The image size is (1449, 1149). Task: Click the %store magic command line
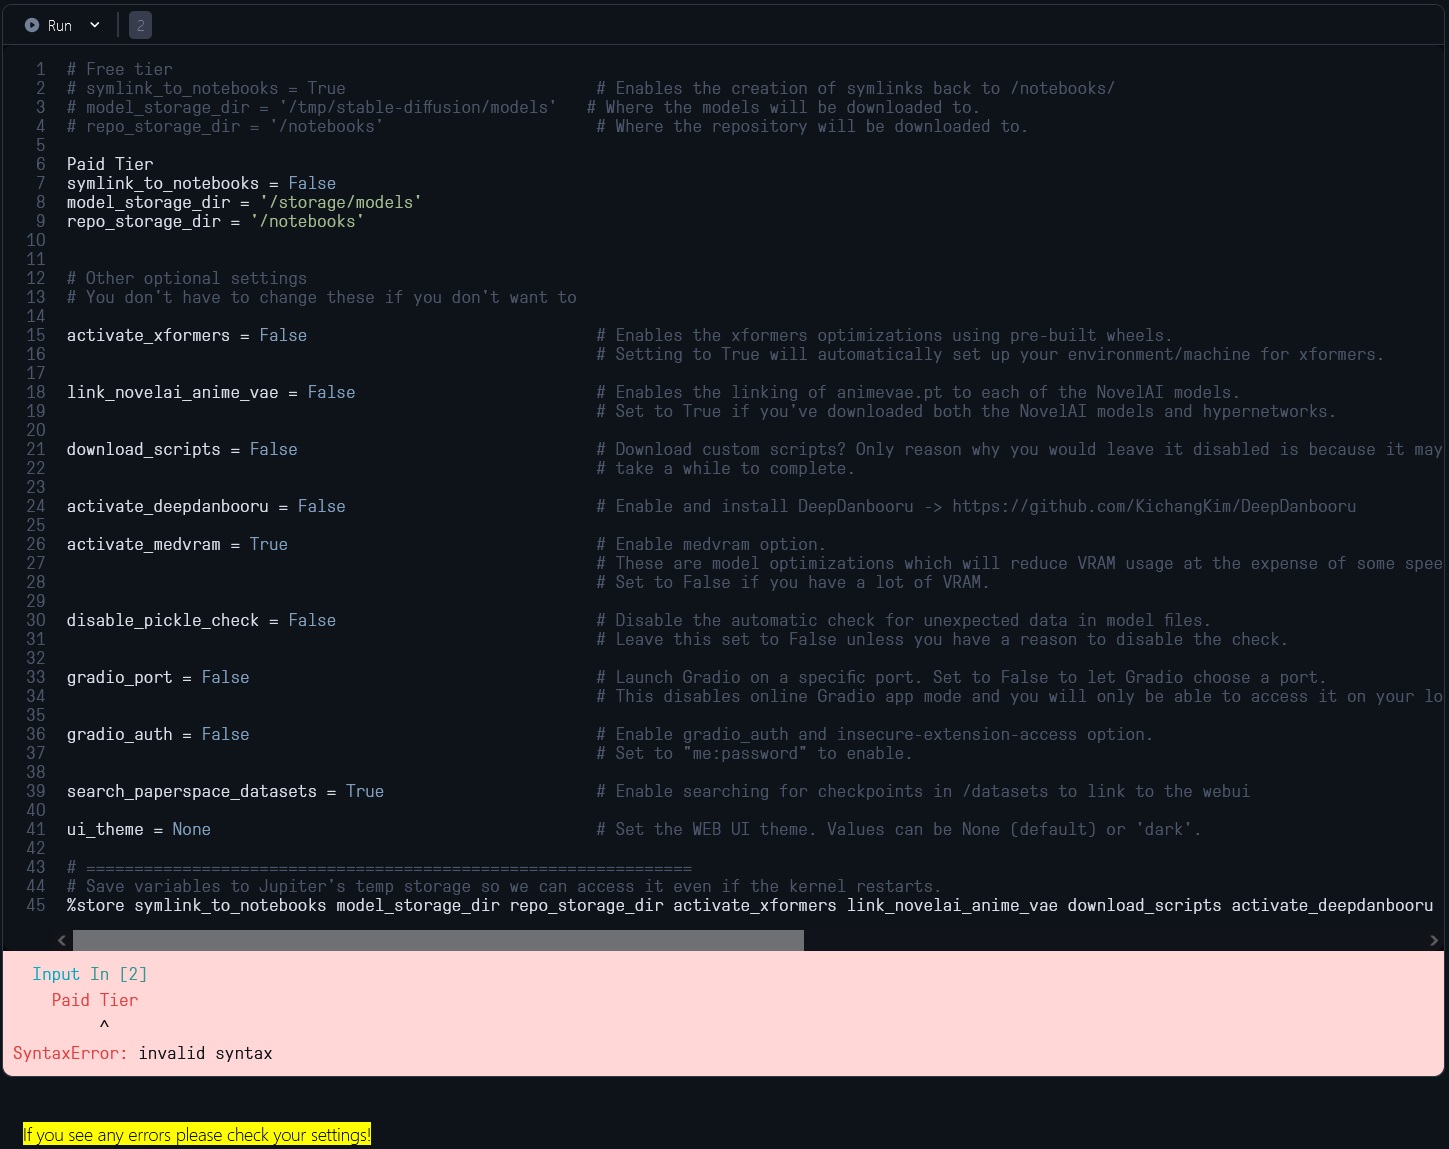tap(750, 905)
